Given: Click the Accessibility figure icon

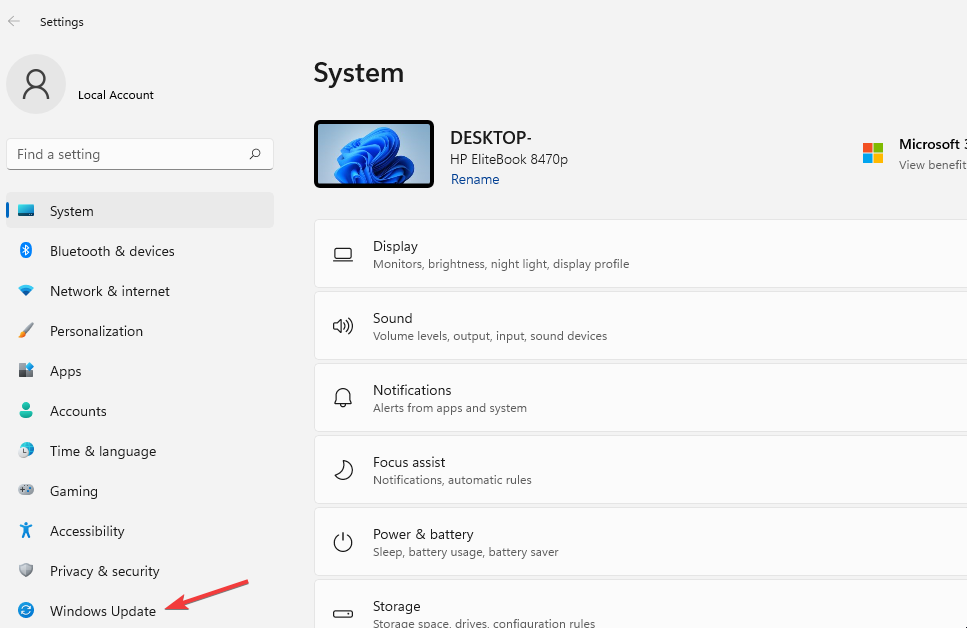Looking at the screenshot, I should click(24, 531).
